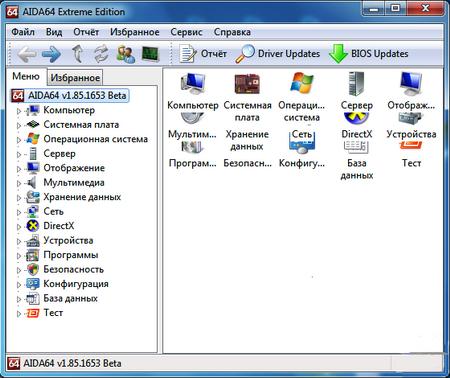This screenshot has height=378, width=450.
Task: Expand the Компьютер tree node
Action: 19,111
